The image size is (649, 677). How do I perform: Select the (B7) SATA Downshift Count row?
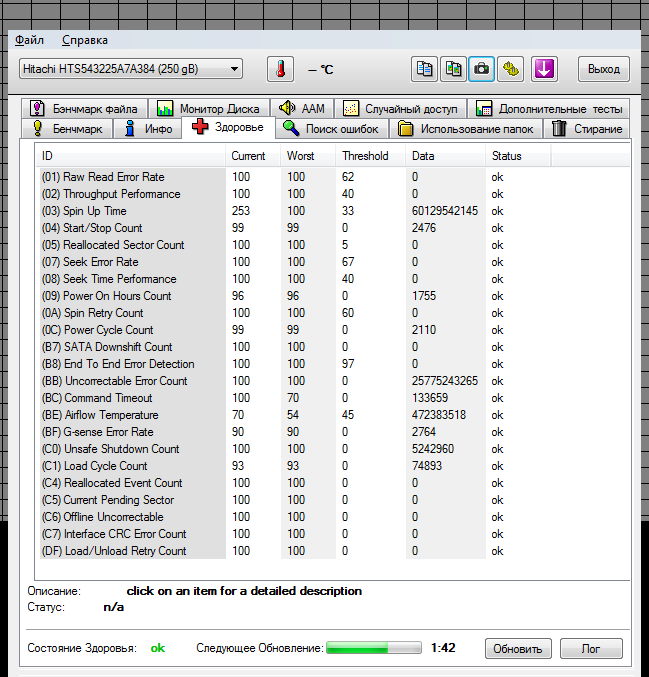294,347
